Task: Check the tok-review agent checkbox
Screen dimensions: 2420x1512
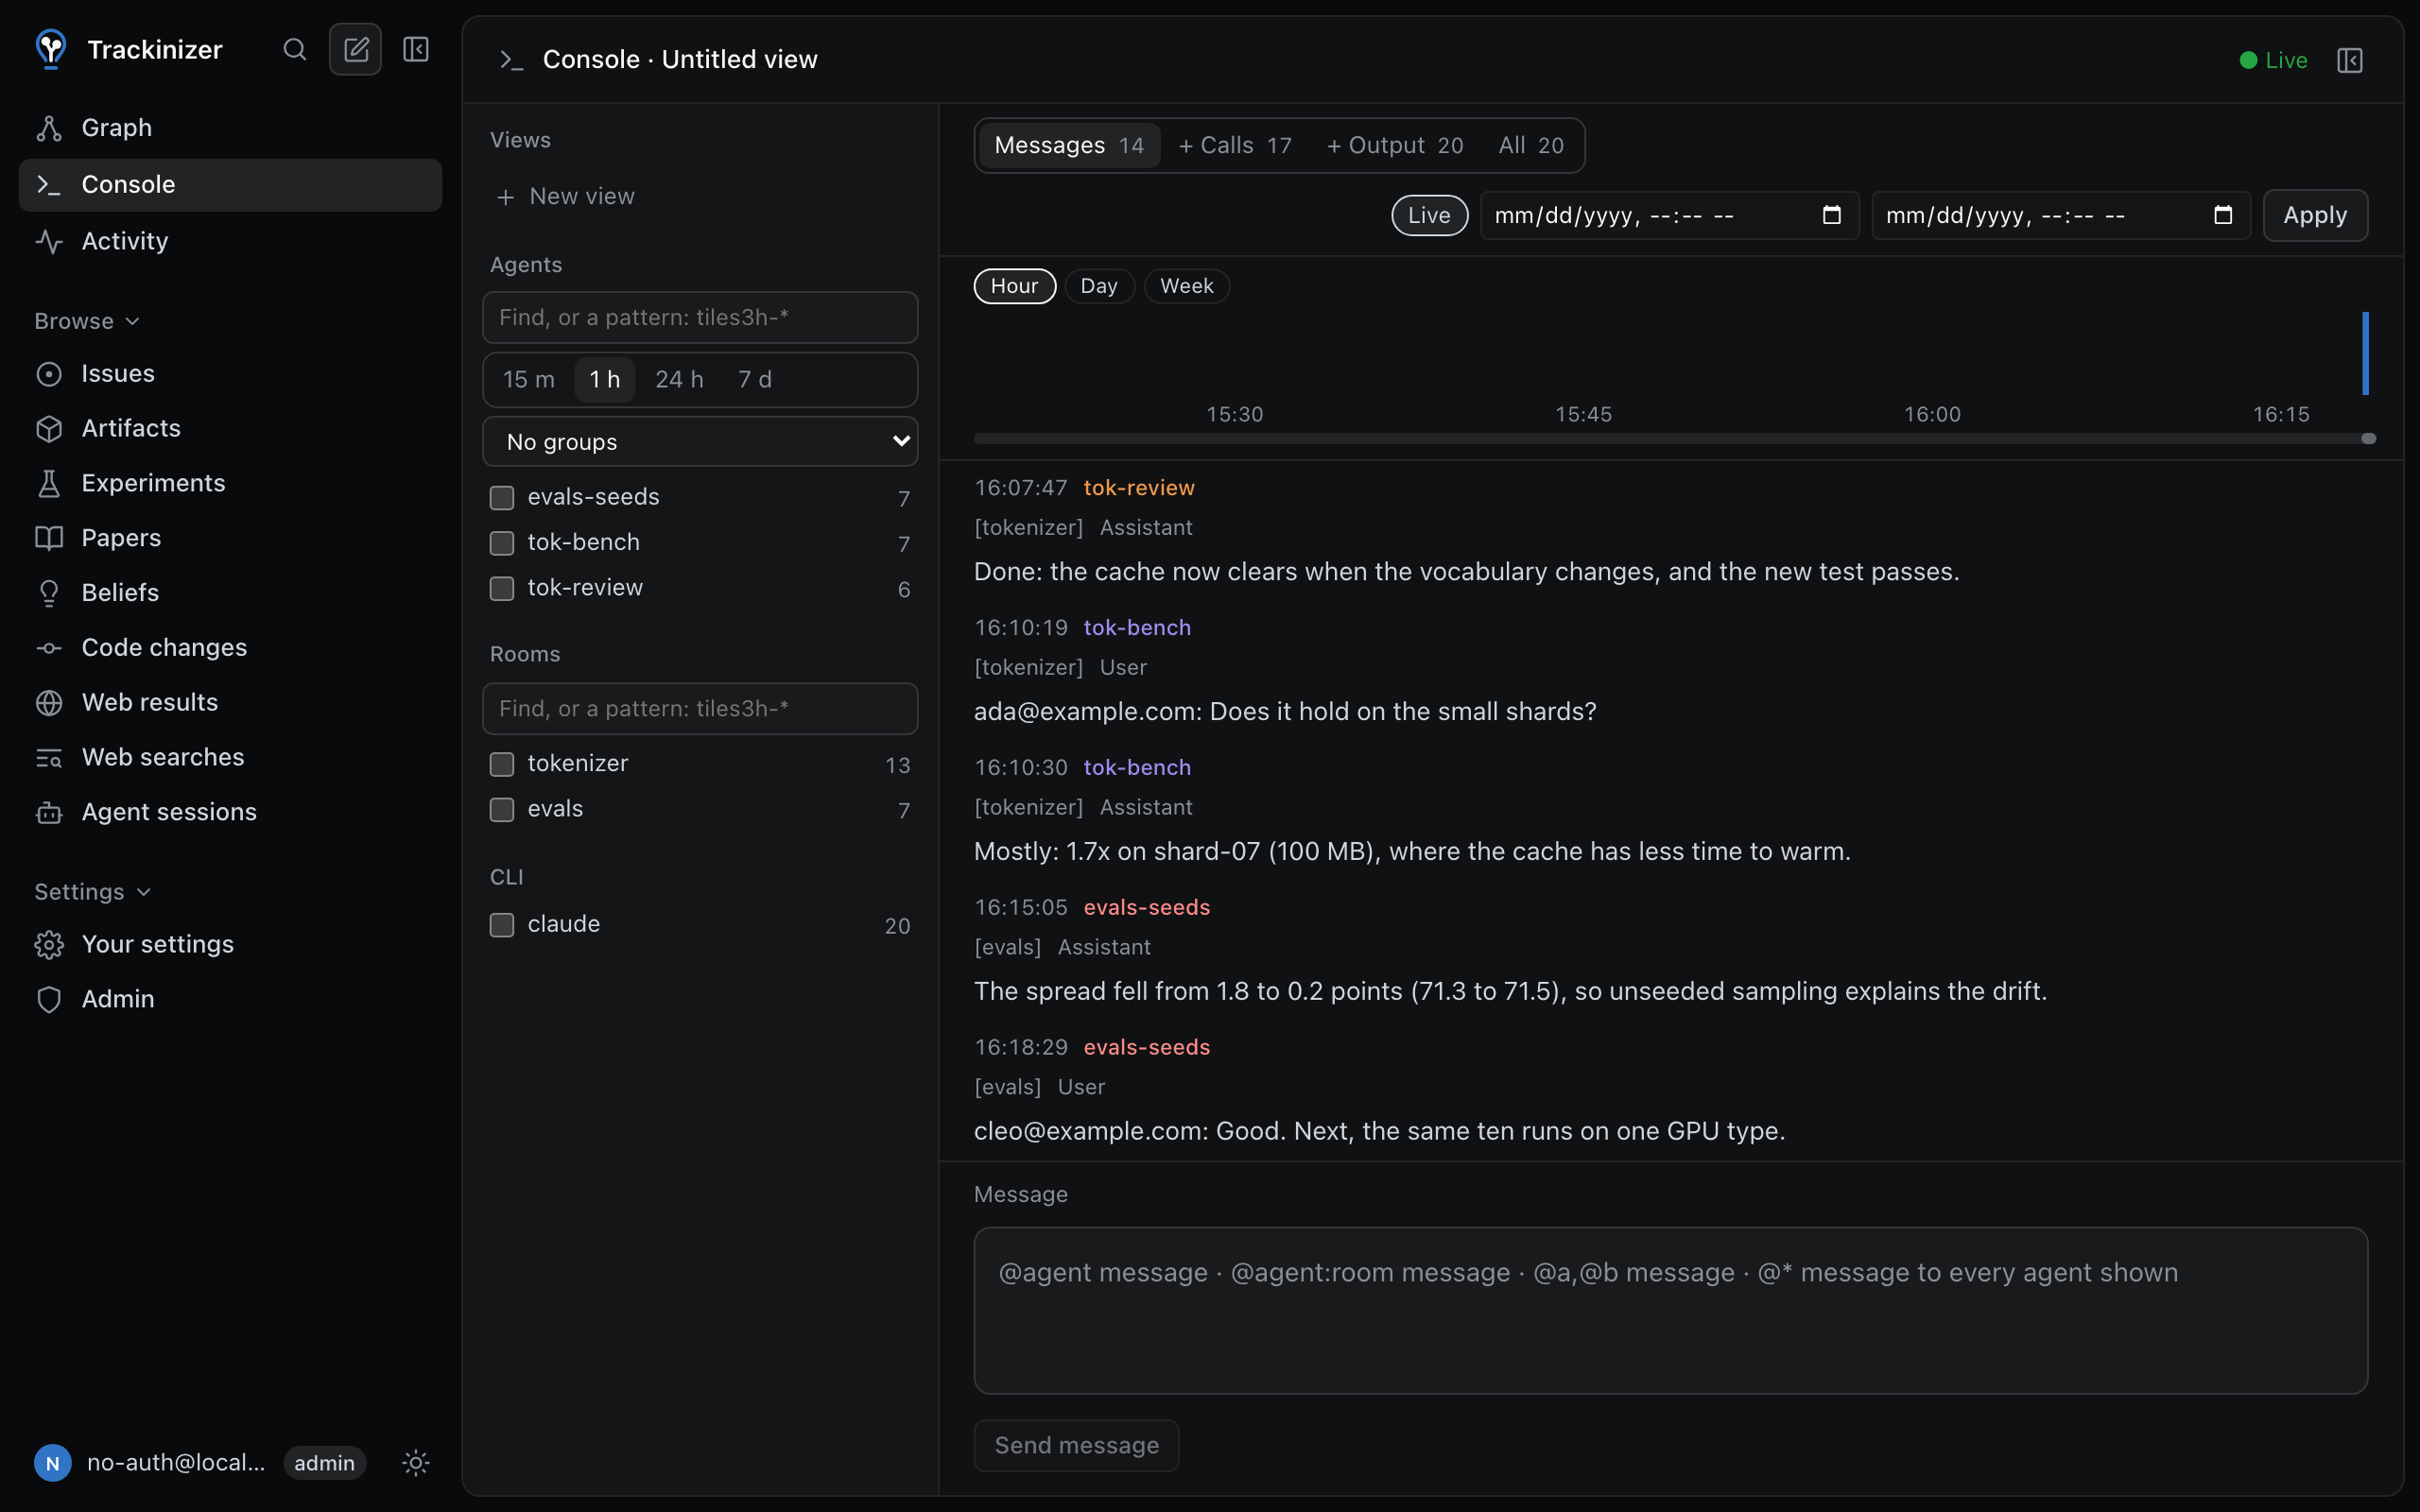Action: [502, 588]
